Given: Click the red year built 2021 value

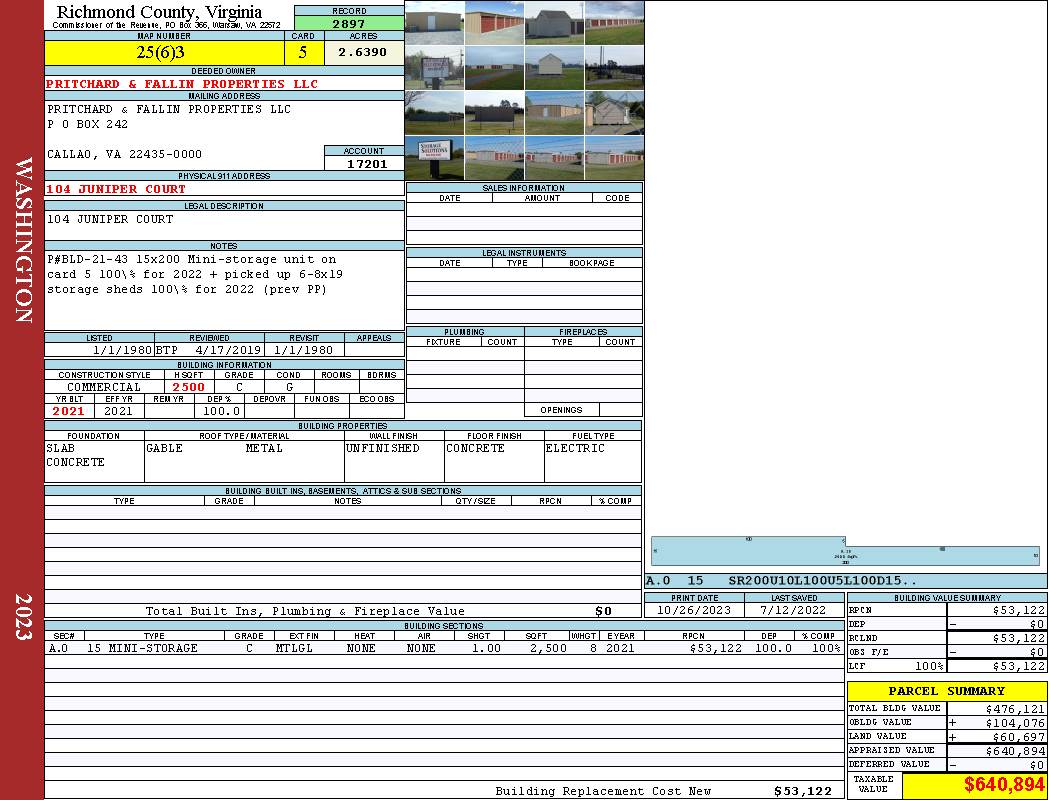Looking at the screenshot, I should click(69, 411).
